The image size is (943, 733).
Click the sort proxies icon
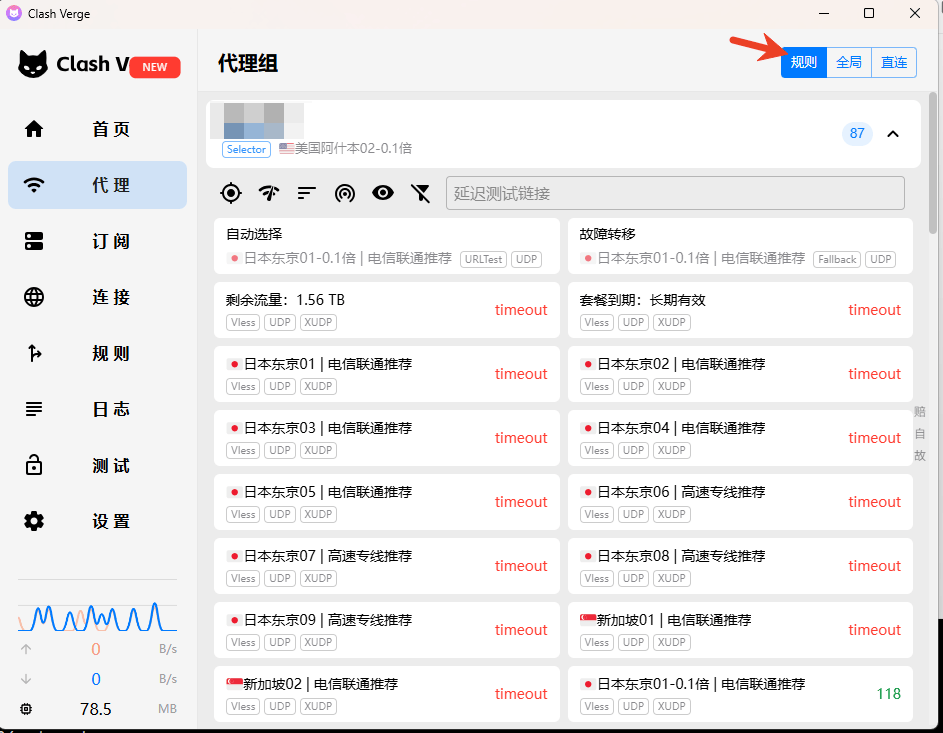(x=307, y=193)
